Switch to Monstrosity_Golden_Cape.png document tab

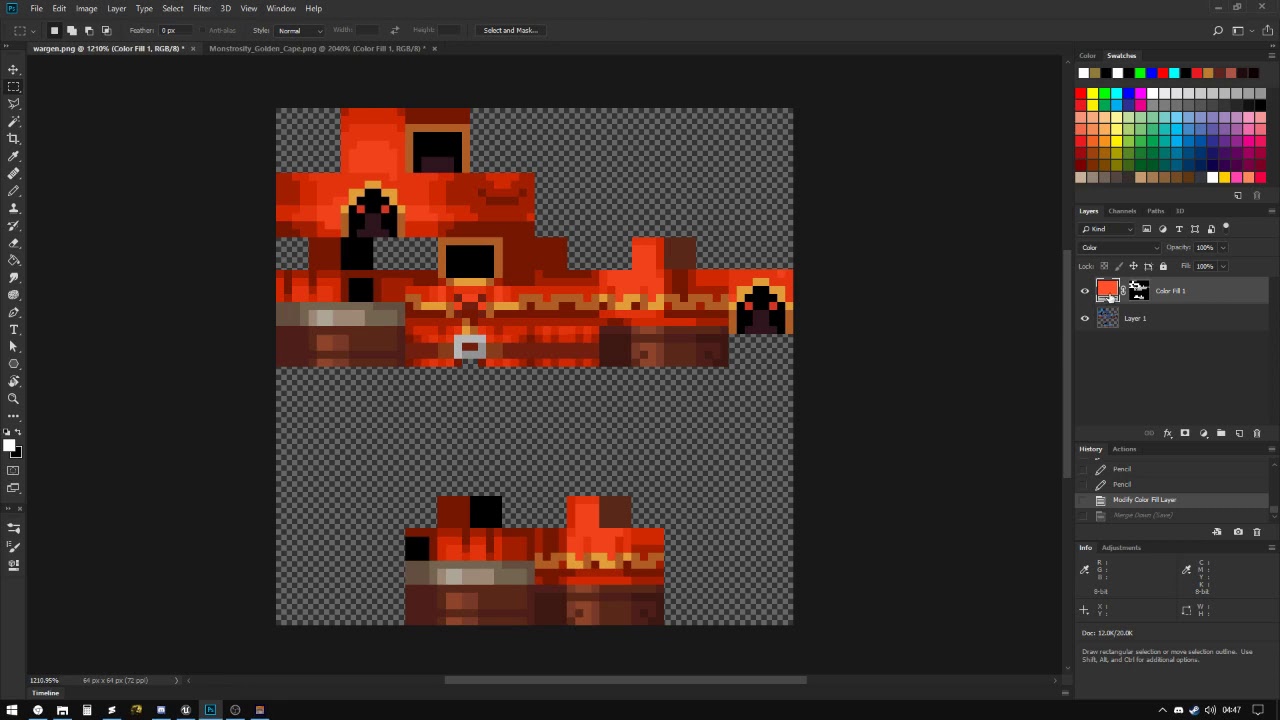(317, 48)
